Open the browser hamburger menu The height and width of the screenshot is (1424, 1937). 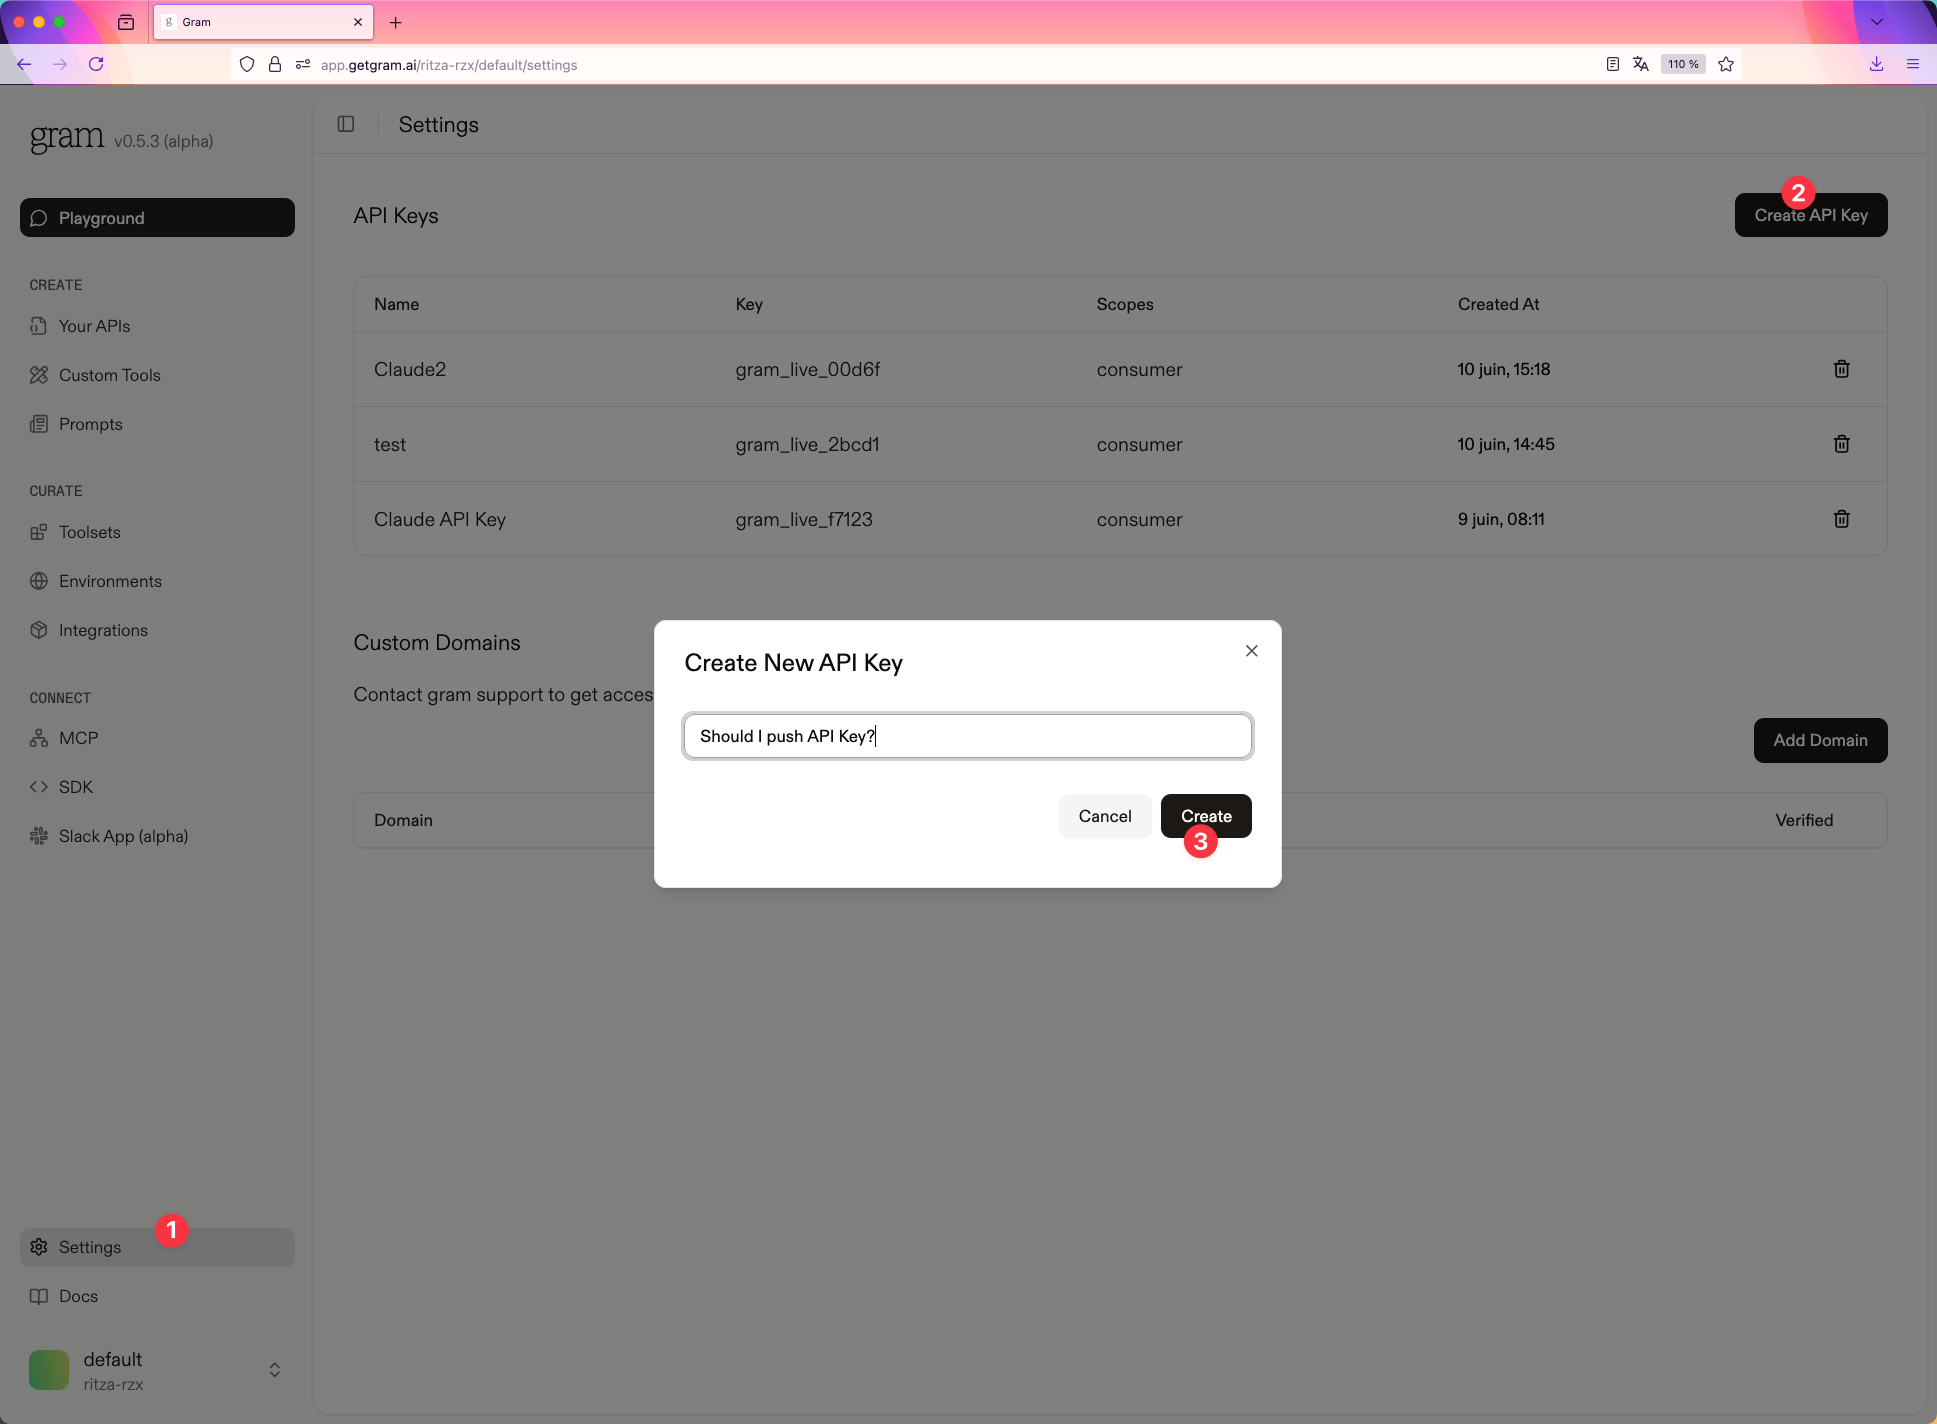pos(1912,64)
